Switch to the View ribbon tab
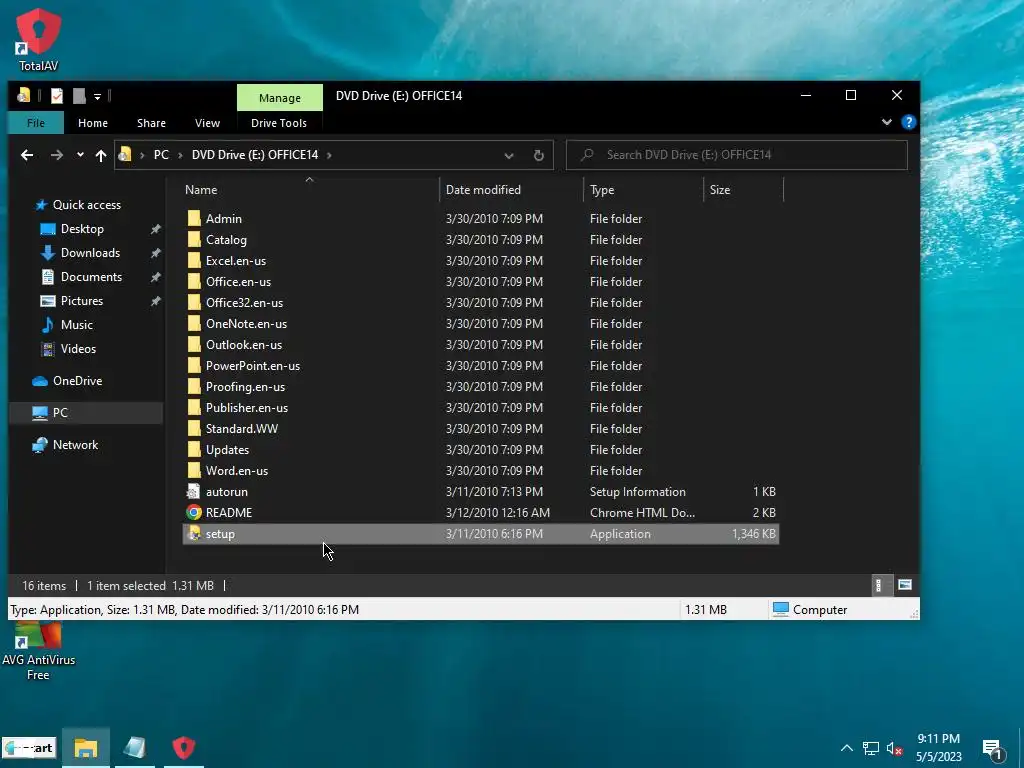The width and height of the screenshot is (1024, 768). 207,123
